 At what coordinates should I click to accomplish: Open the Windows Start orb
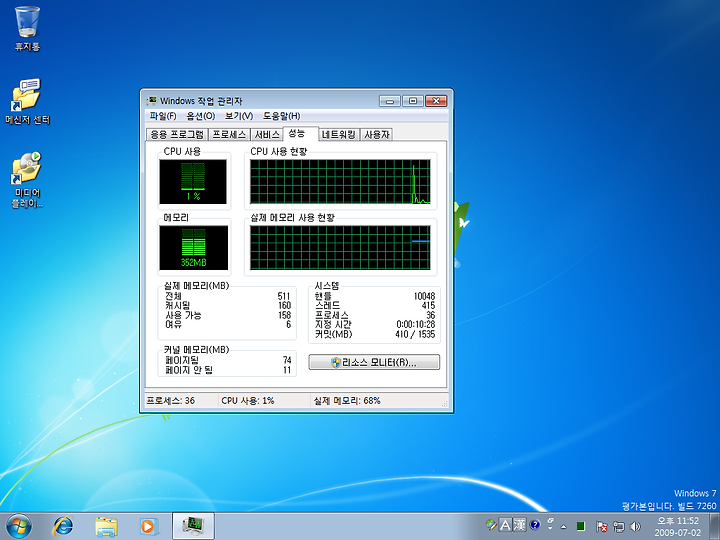pyautogui.click(x=19, y=526)
